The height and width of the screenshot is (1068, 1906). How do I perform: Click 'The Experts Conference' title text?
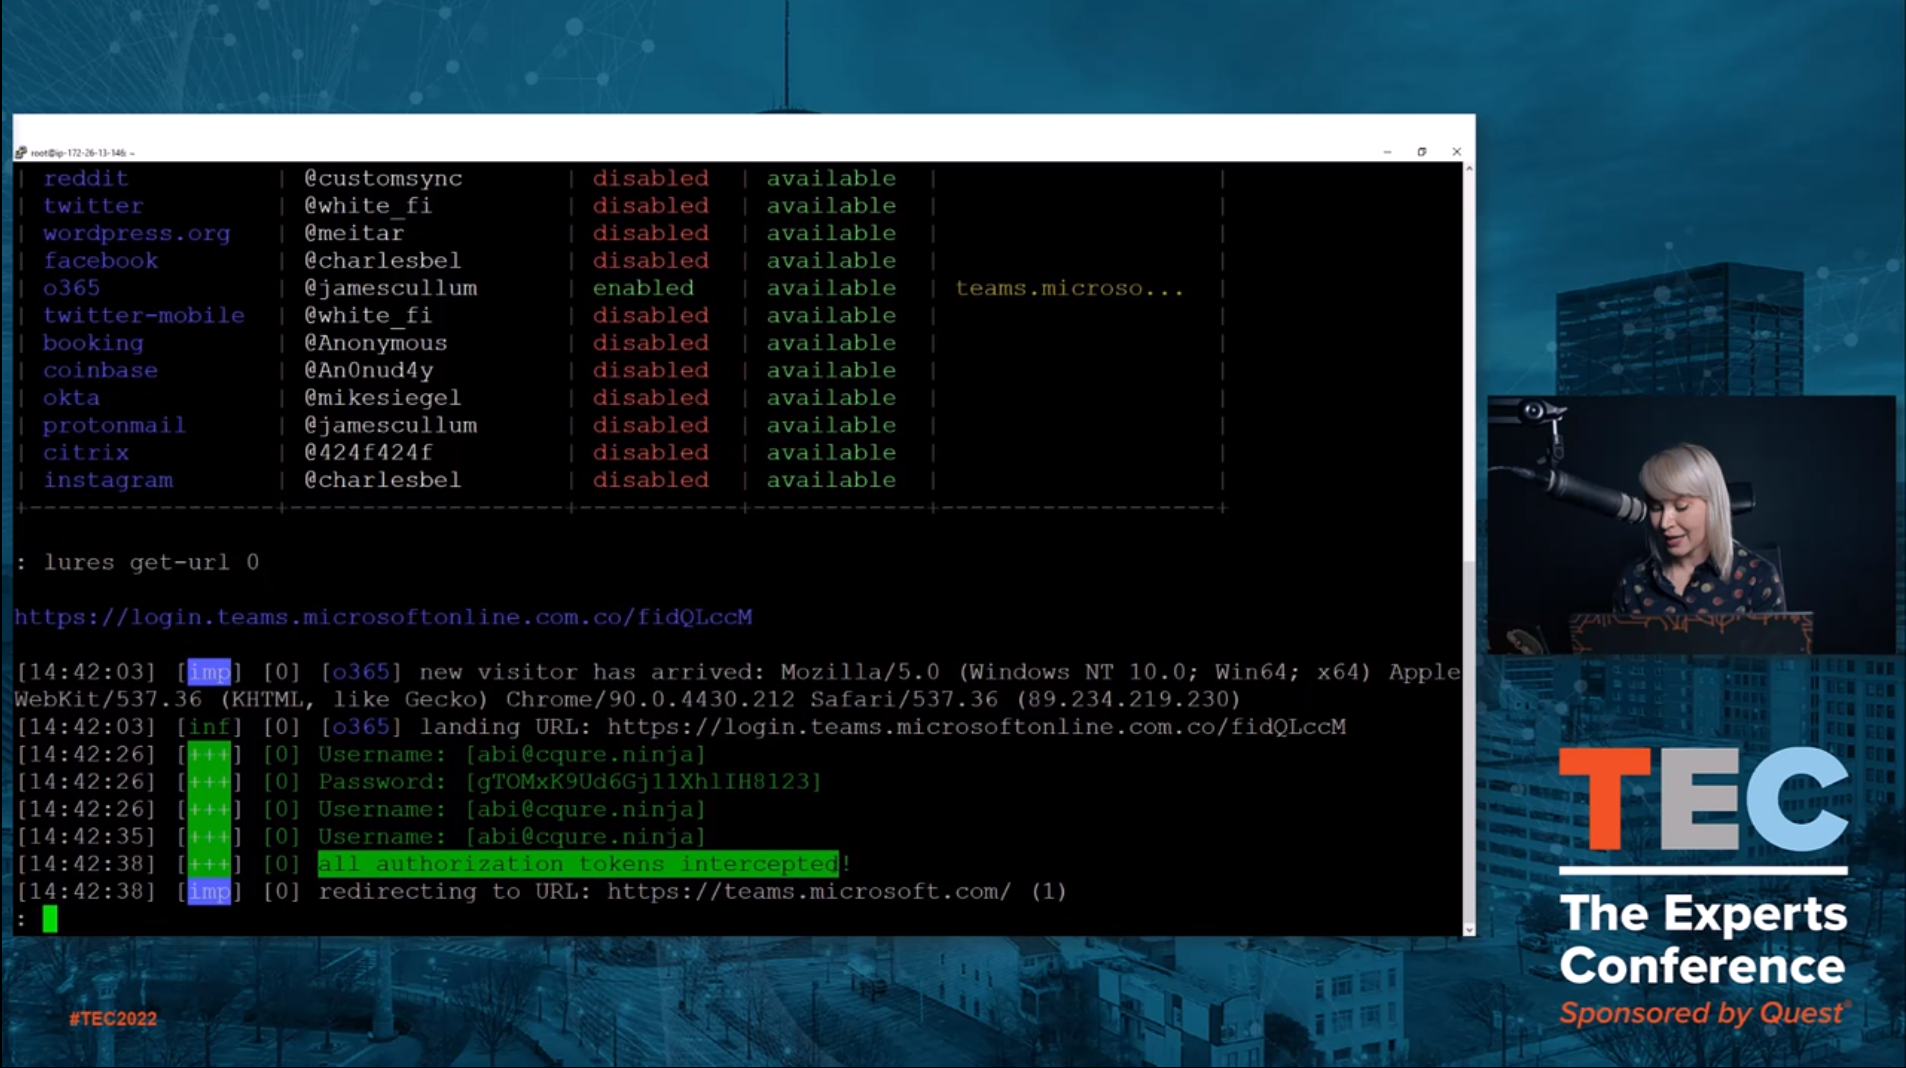tap(1703, 939)
